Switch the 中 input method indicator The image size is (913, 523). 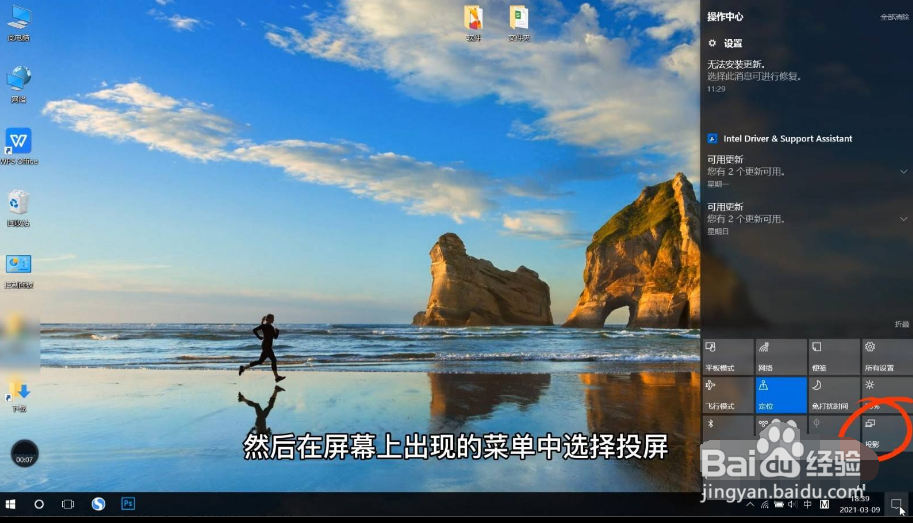coord(808,504)
